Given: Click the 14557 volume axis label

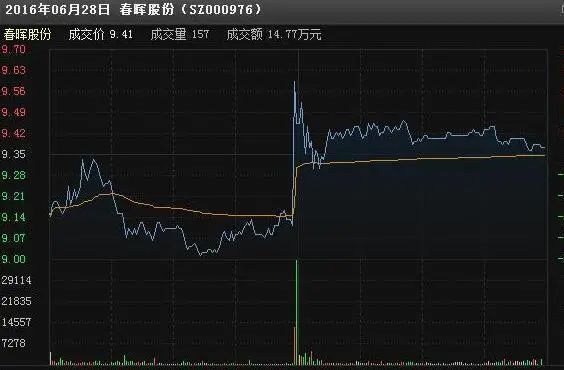Looking at the screenshot, I should click(x=17, y=322).
